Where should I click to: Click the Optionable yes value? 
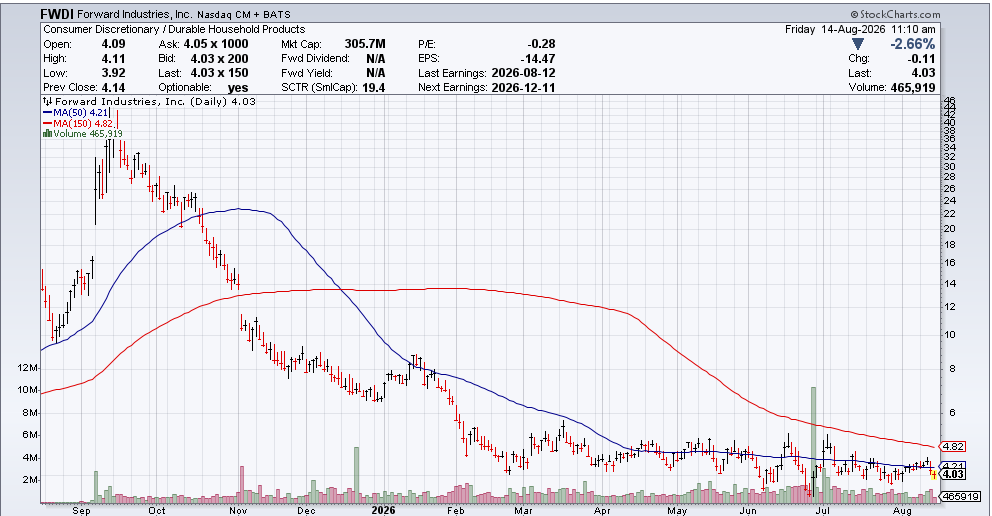point(238,88)
